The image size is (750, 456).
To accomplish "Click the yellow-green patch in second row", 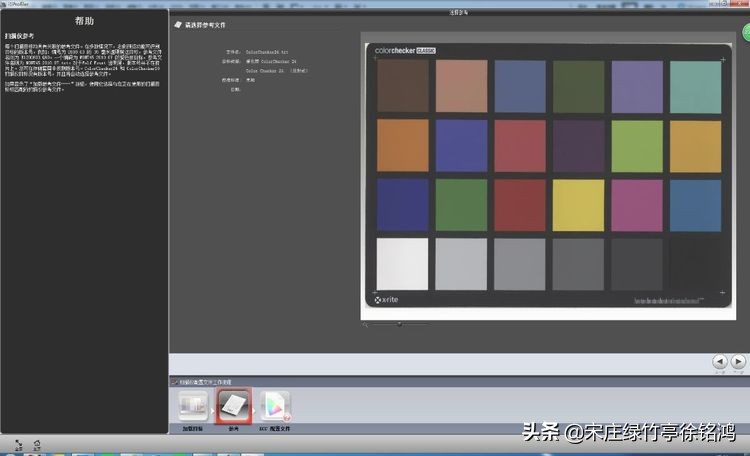I will [637, 146].
